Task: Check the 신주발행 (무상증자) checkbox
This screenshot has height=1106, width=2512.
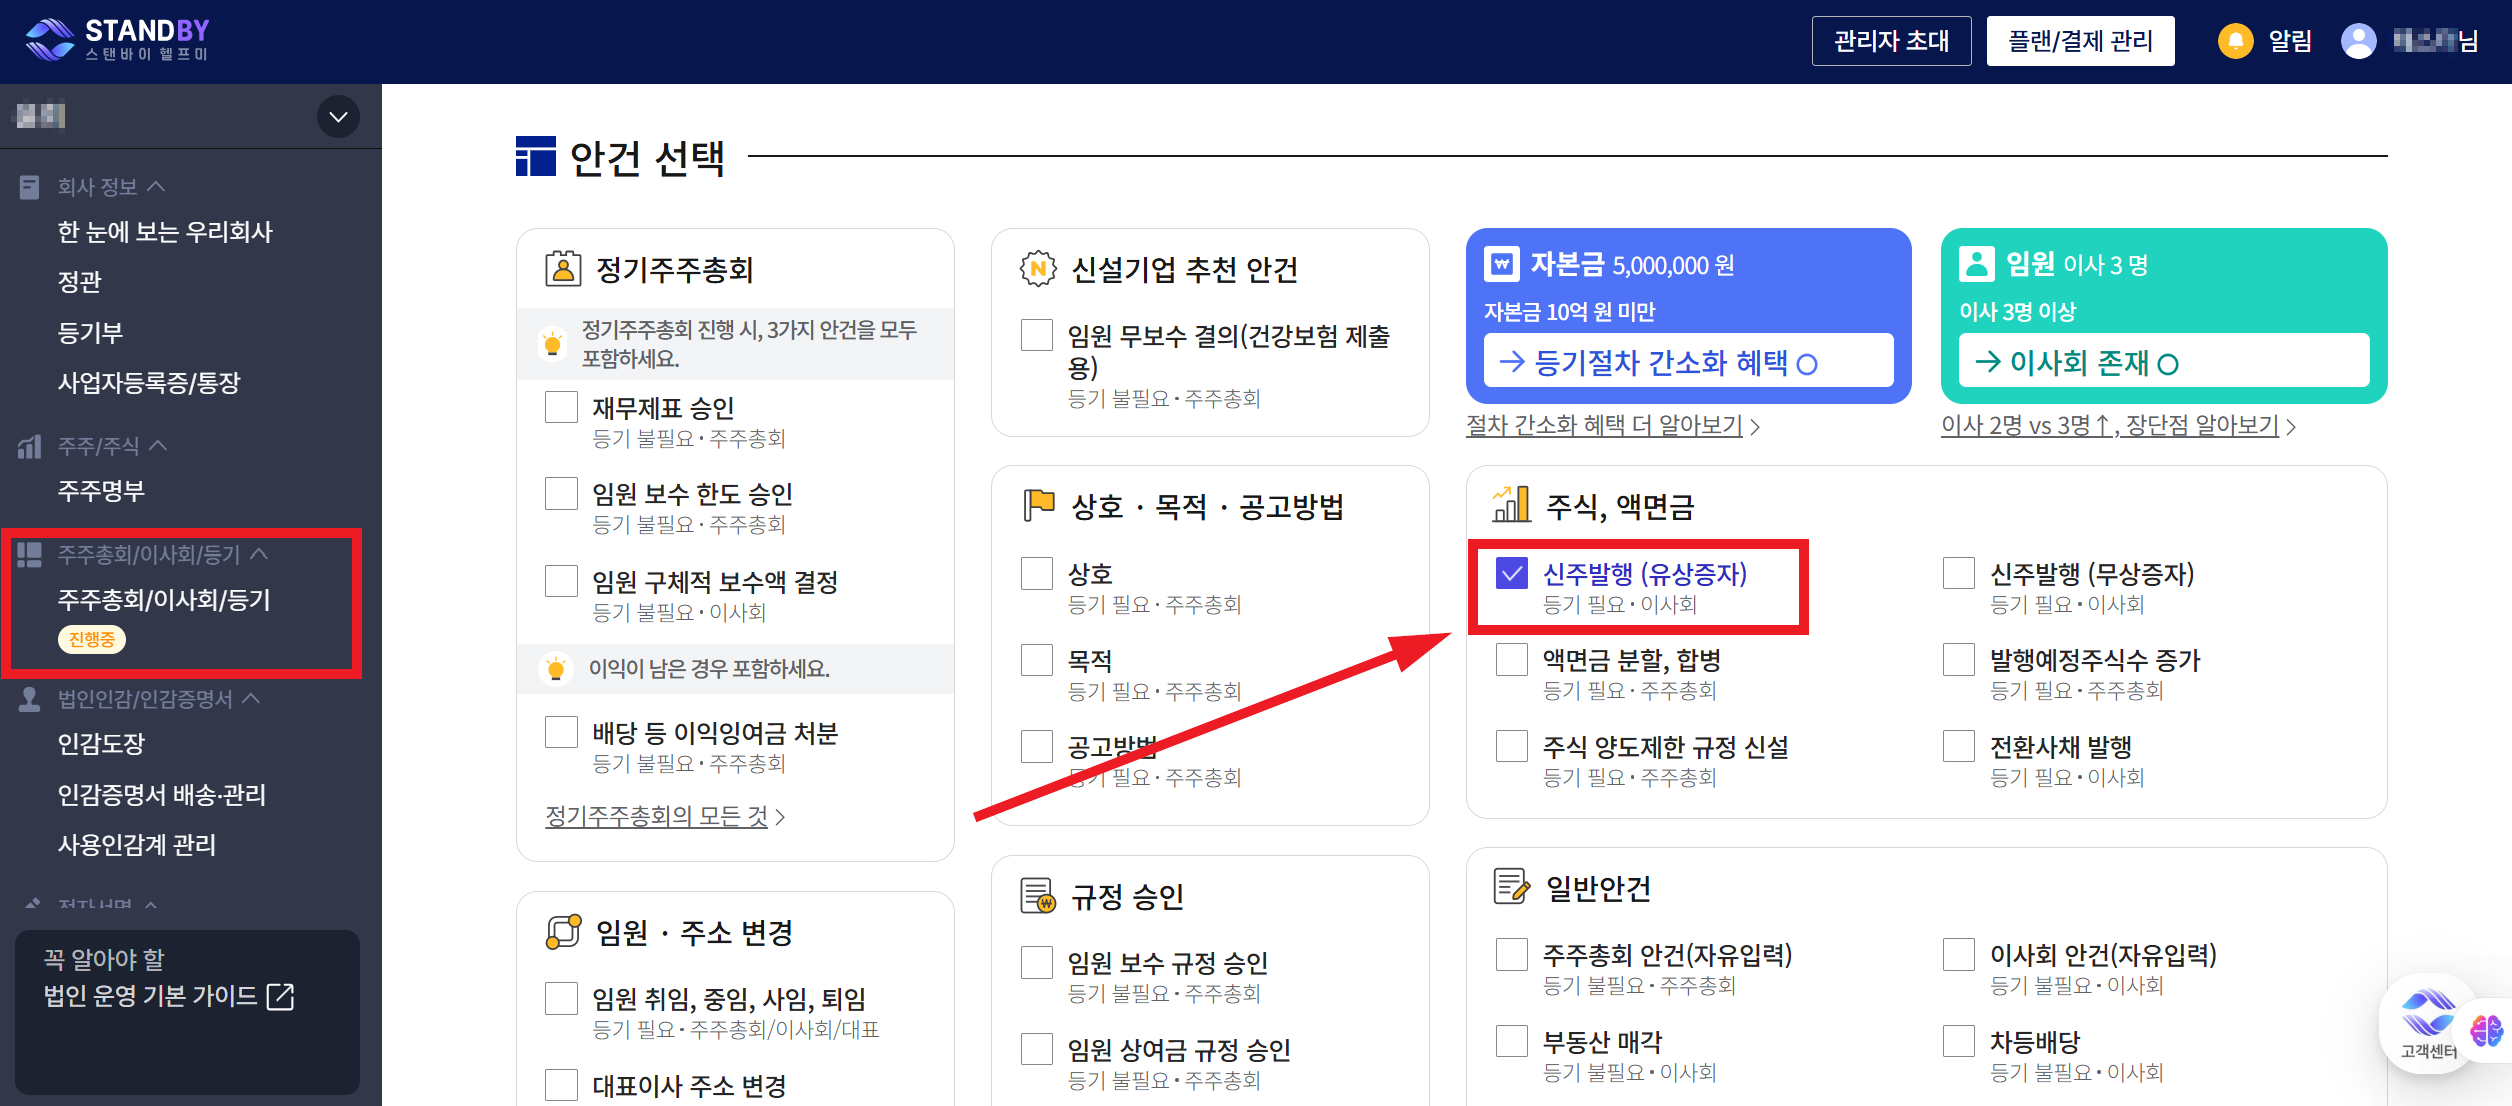Action: 1959,573
